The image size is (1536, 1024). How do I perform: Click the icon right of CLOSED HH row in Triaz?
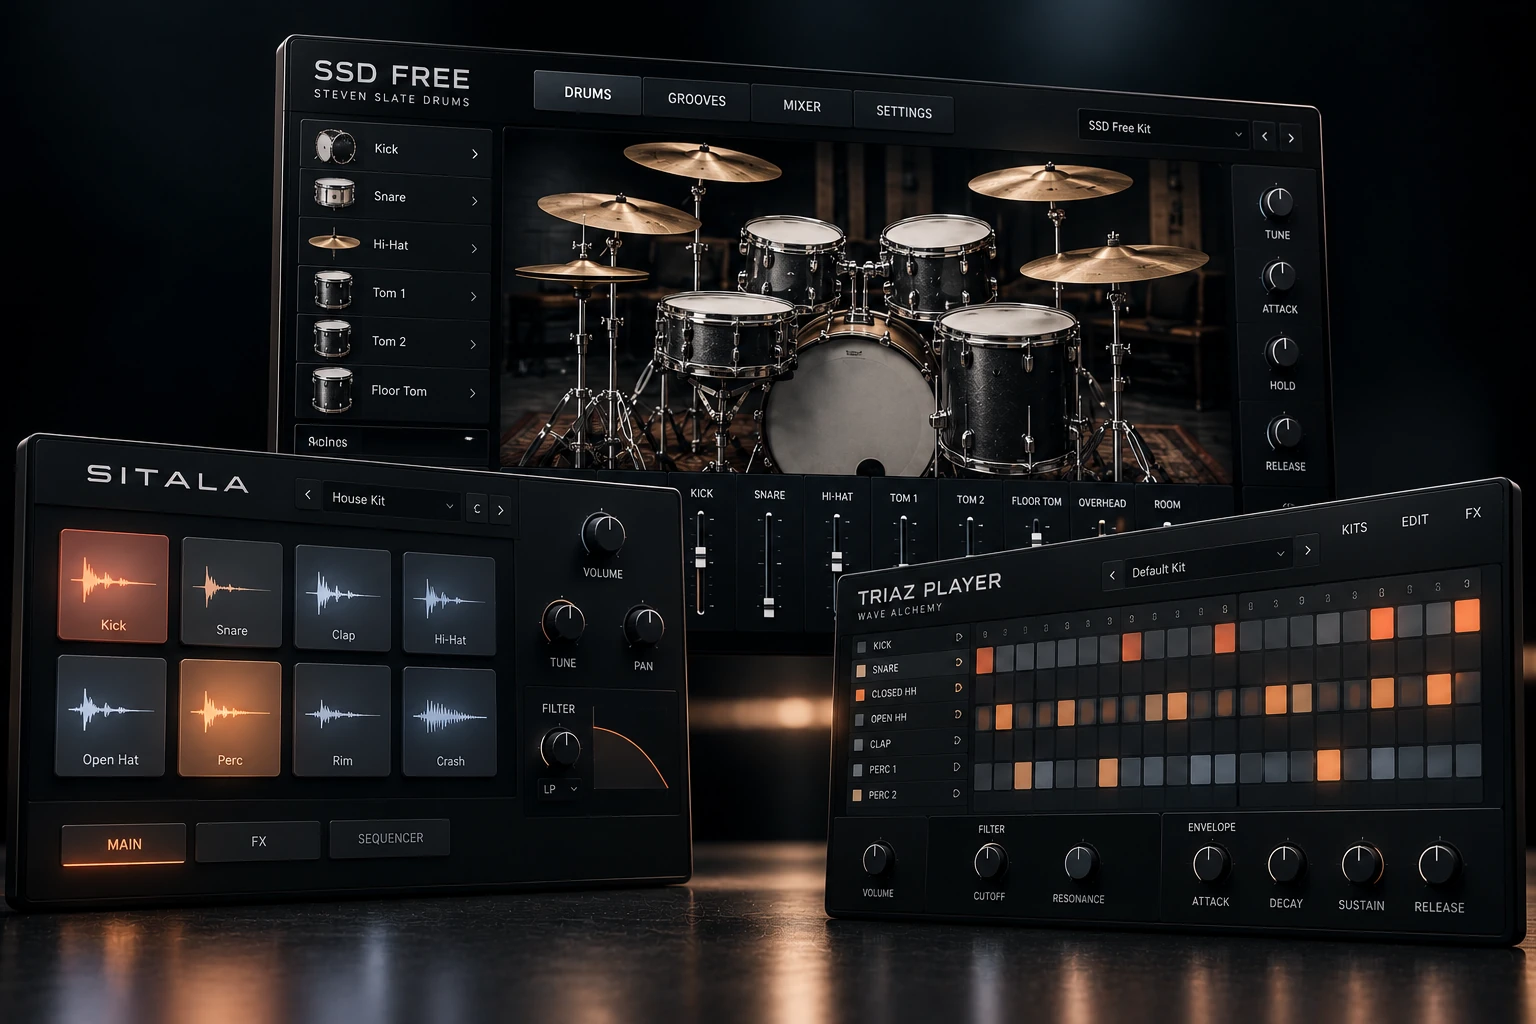tap(958, 688)
